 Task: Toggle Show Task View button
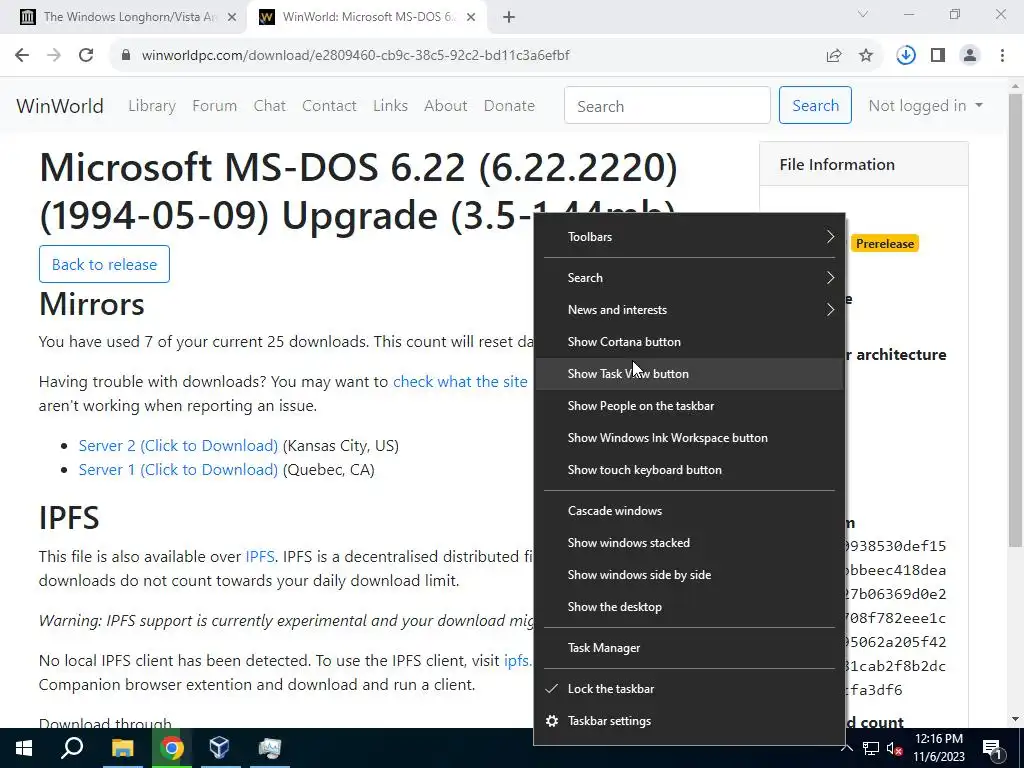(690, 374)
